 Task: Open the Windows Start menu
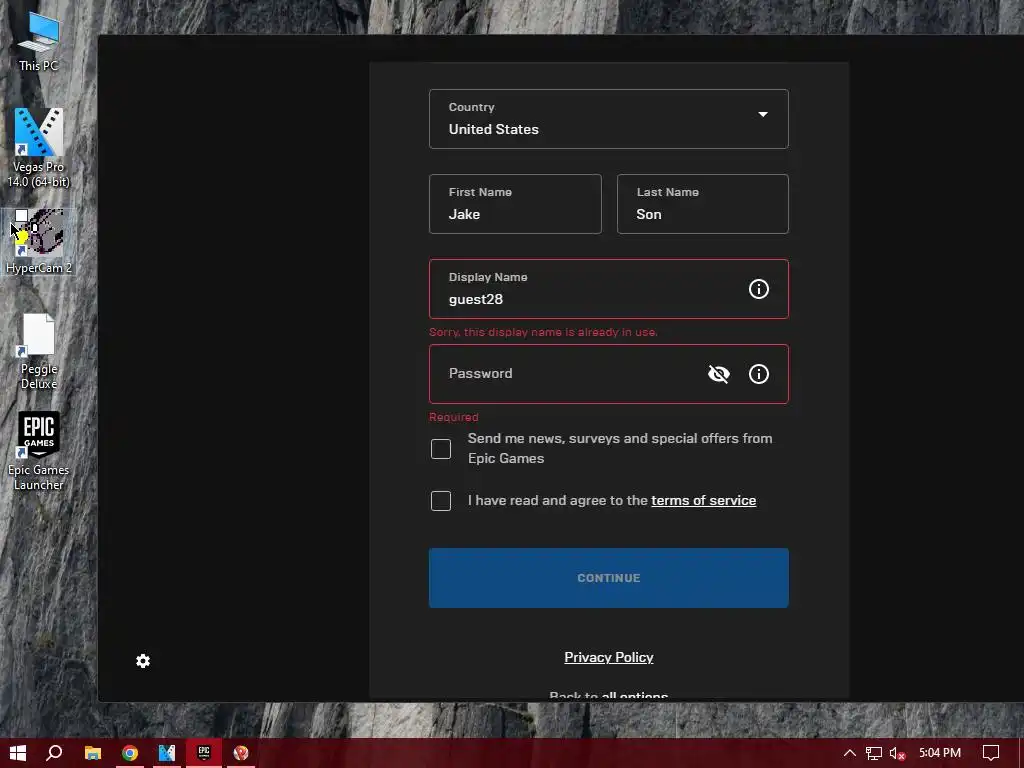coord(18,753)
